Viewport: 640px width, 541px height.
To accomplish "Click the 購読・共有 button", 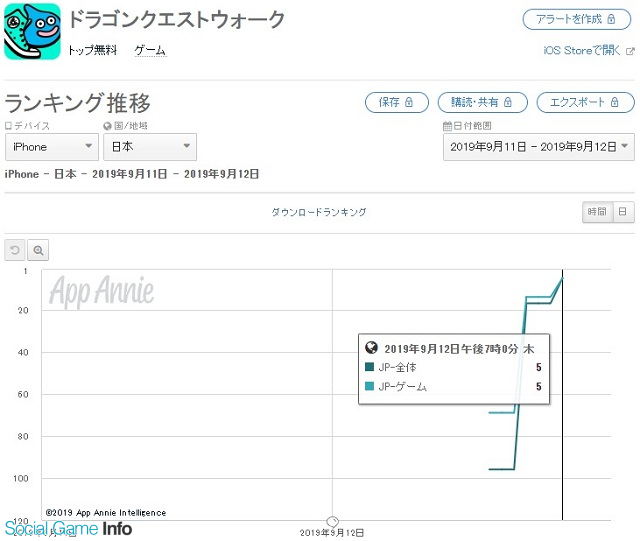I will coord(482,102).
